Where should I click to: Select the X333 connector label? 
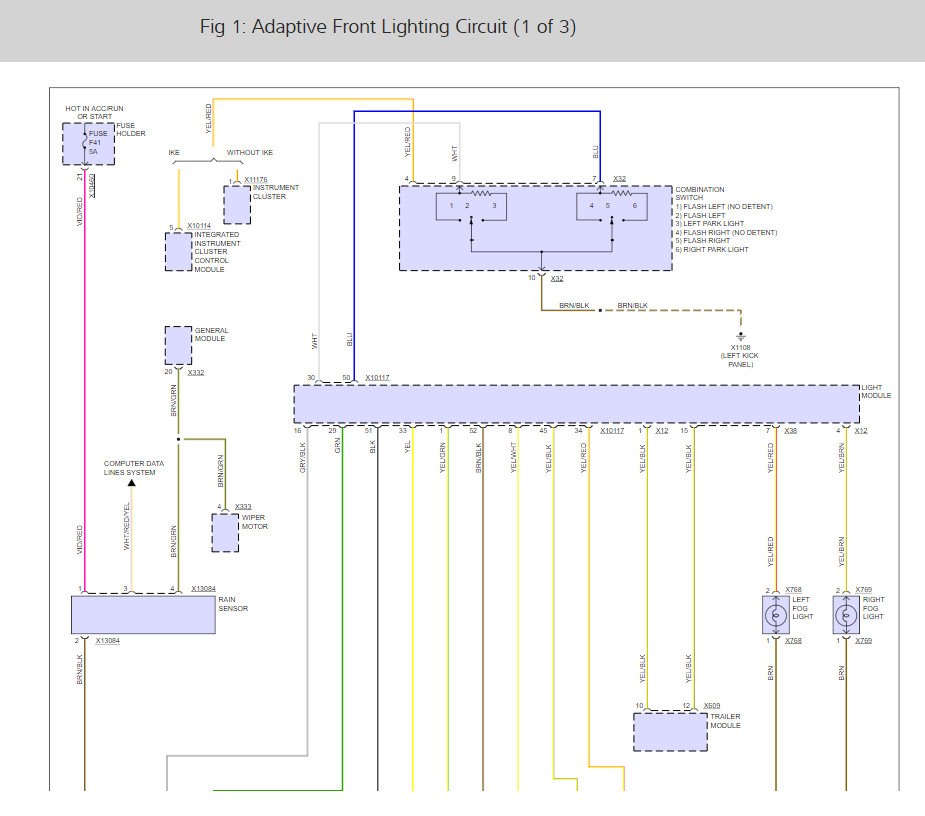pyautogui.click(x=243, y=507)
